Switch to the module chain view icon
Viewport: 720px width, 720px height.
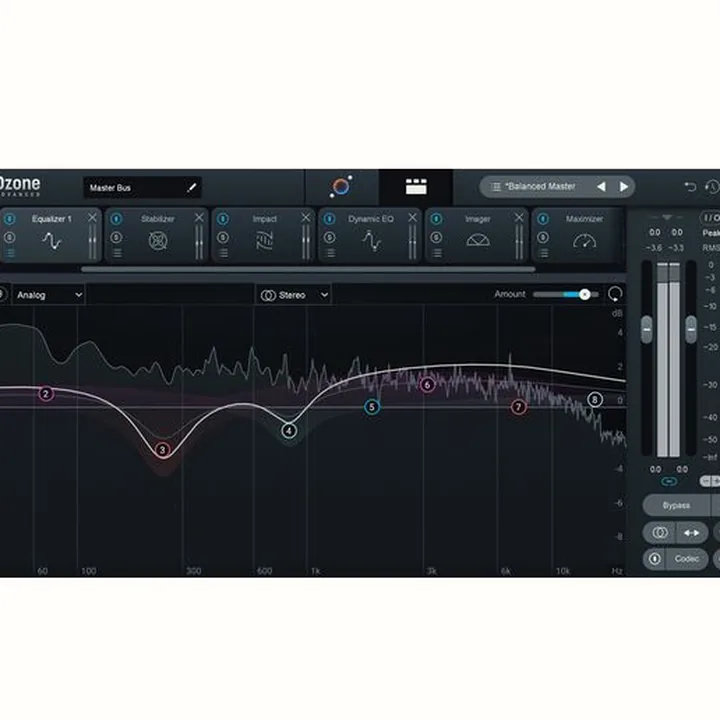416,186
